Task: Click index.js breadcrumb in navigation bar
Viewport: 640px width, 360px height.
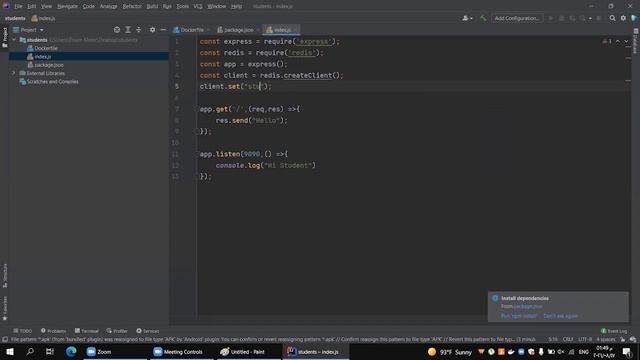Action: coord(43,18)
